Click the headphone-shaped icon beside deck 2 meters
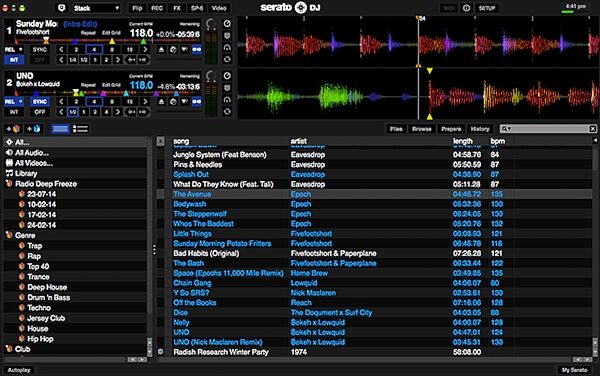 pyautogui.click(x=227, y=99)
